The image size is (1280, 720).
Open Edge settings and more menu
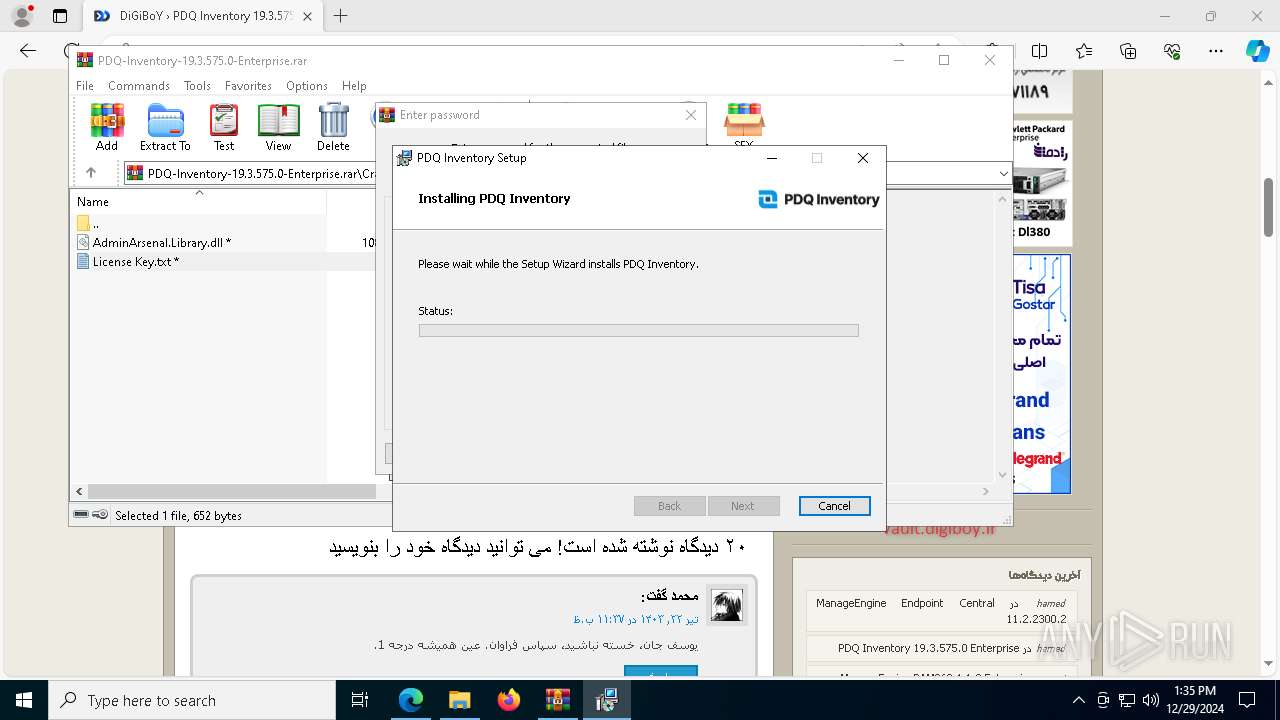[x=1216, y=51]
